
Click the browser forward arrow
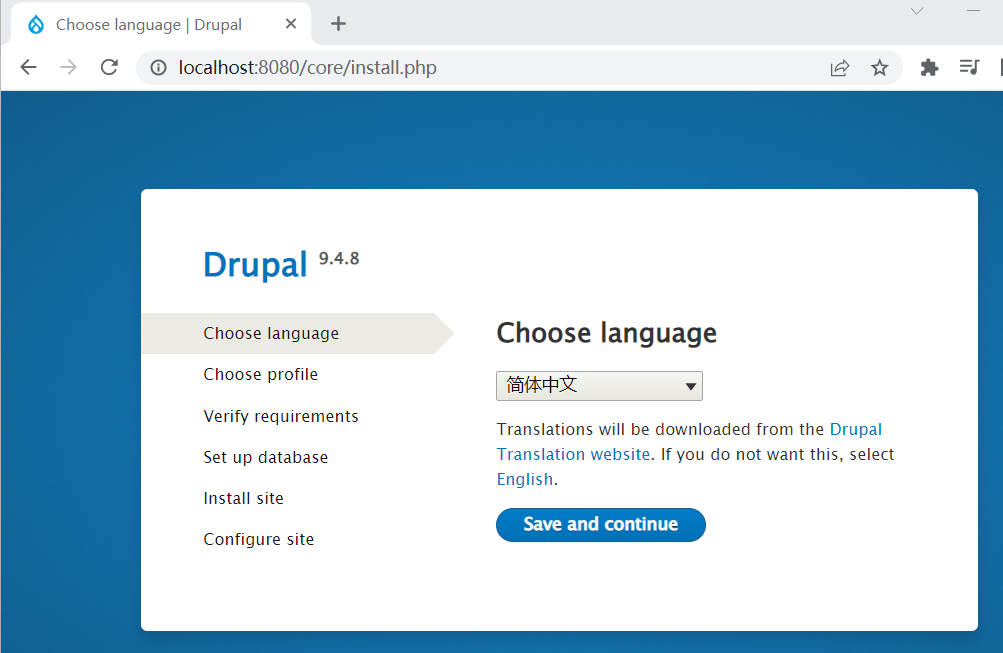(68, 67)
